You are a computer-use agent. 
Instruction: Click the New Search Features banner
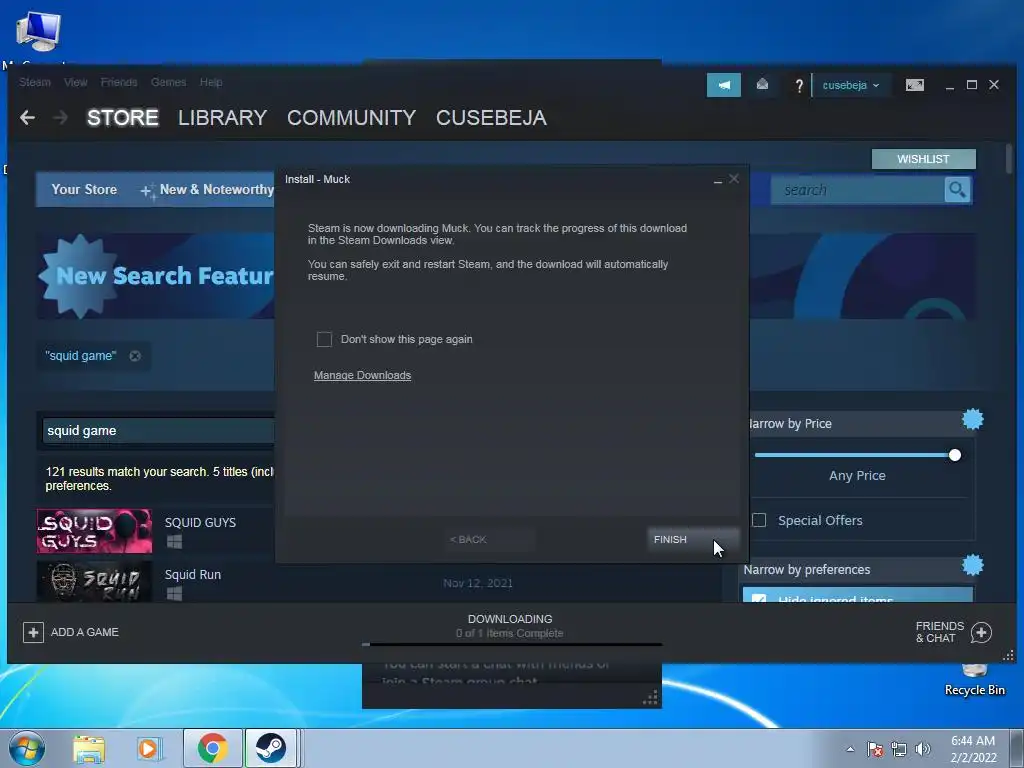tap(155, 276)
